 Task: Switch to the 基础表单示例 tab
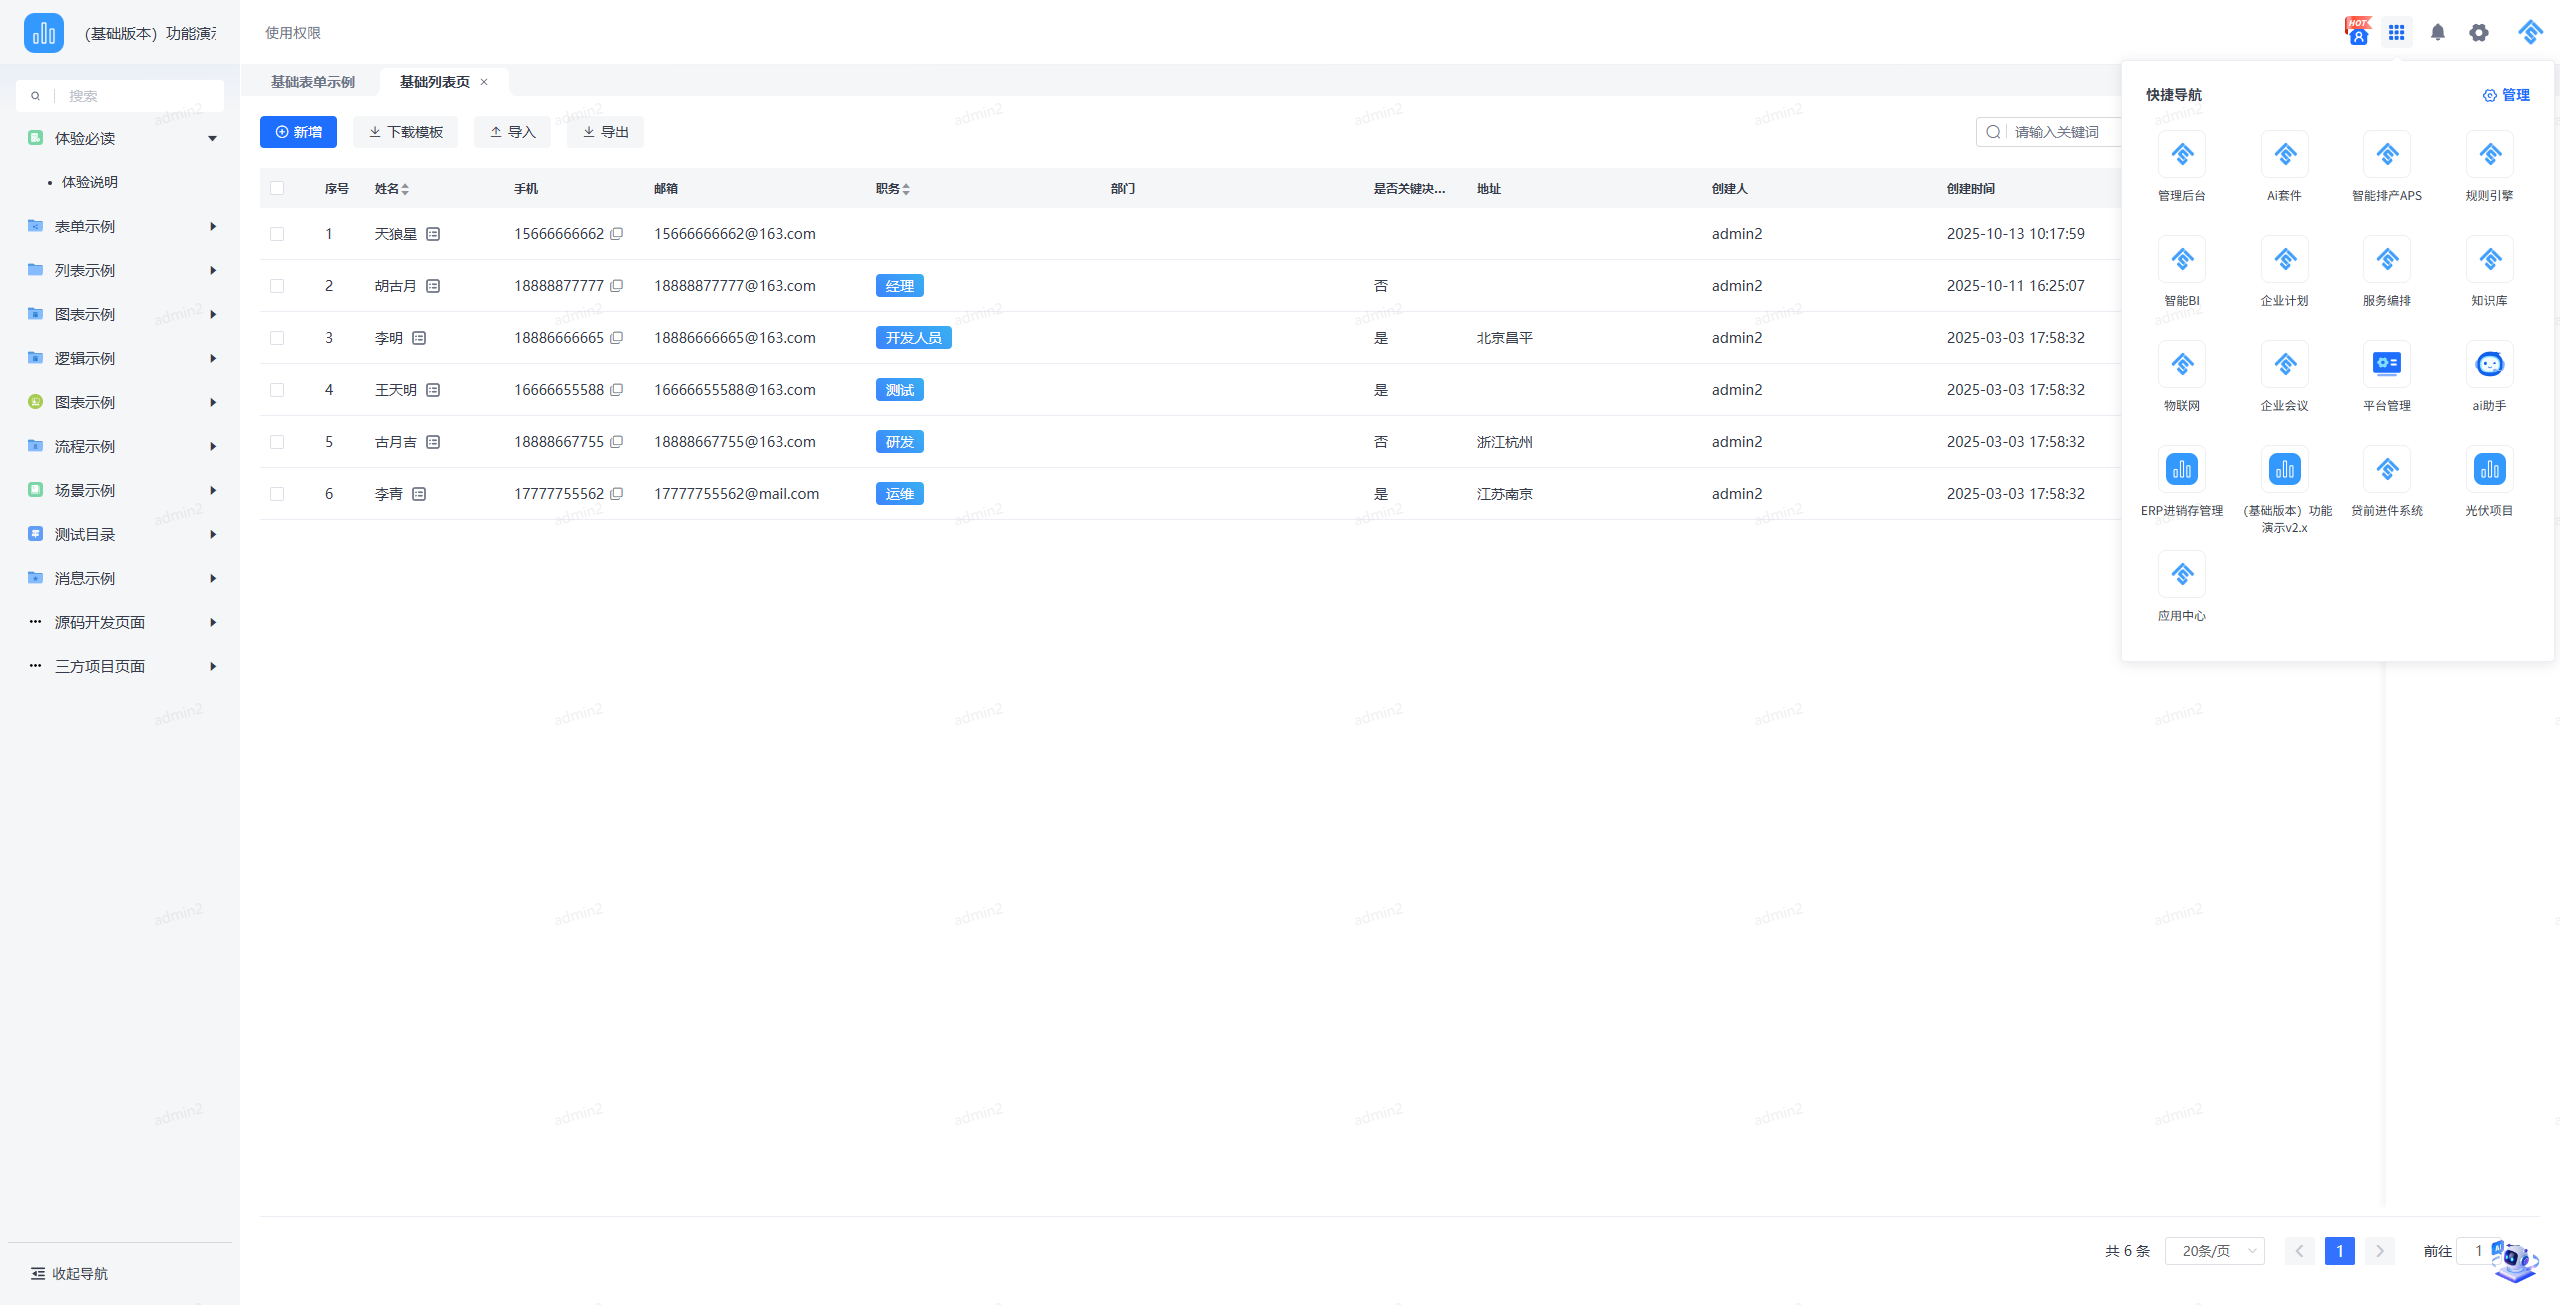tap(313, 82)
